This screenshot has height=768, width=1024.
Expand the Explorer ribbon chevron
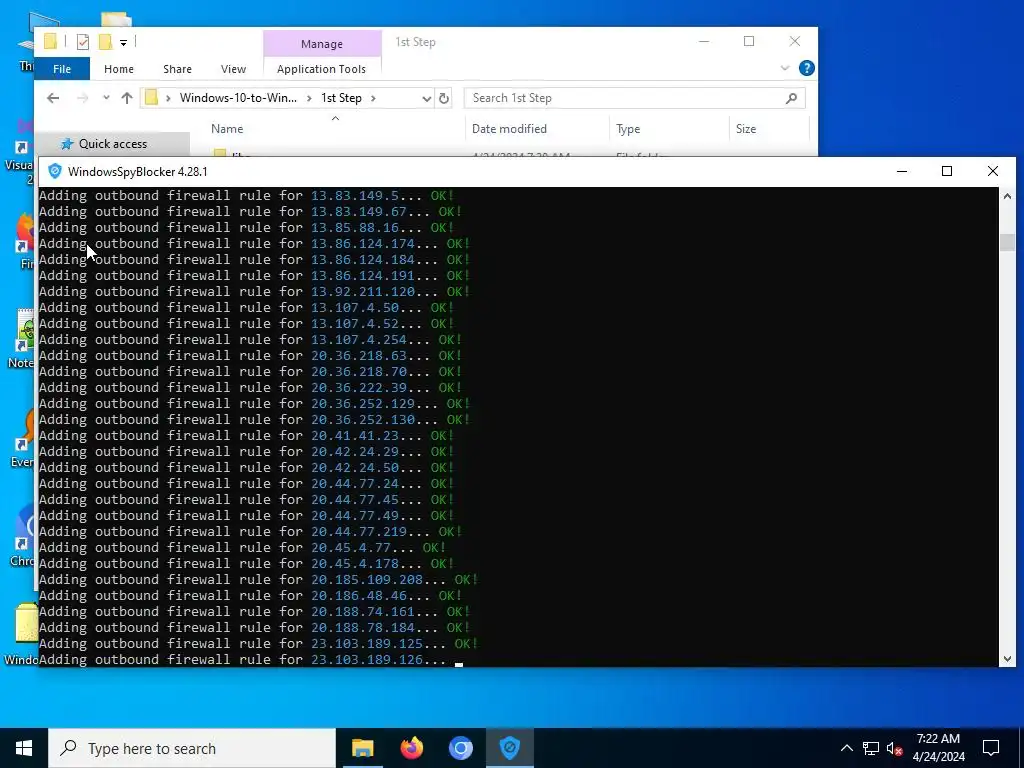click(785, 68)
